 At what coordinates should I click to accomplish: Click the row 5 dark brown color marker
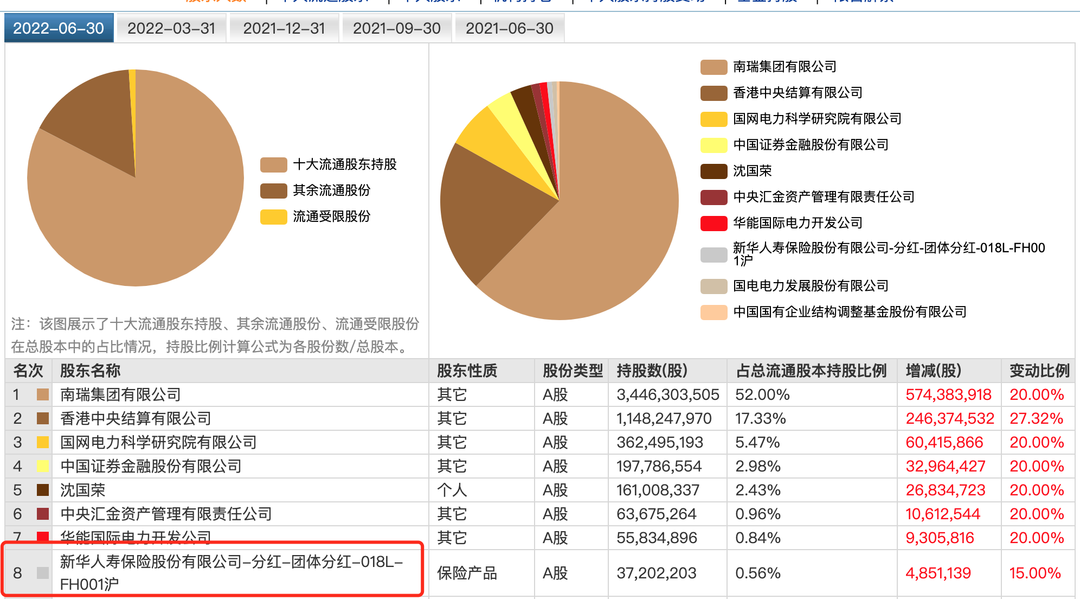[x=43, y=491]
